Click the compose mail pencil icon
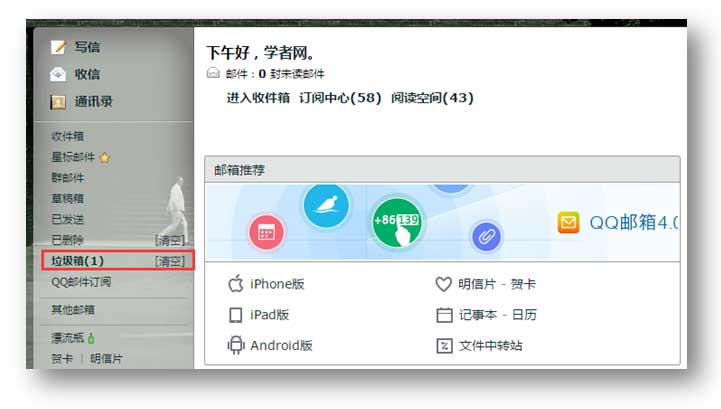The height and width of the screenshot is (409, 721). tap(58, 47)
